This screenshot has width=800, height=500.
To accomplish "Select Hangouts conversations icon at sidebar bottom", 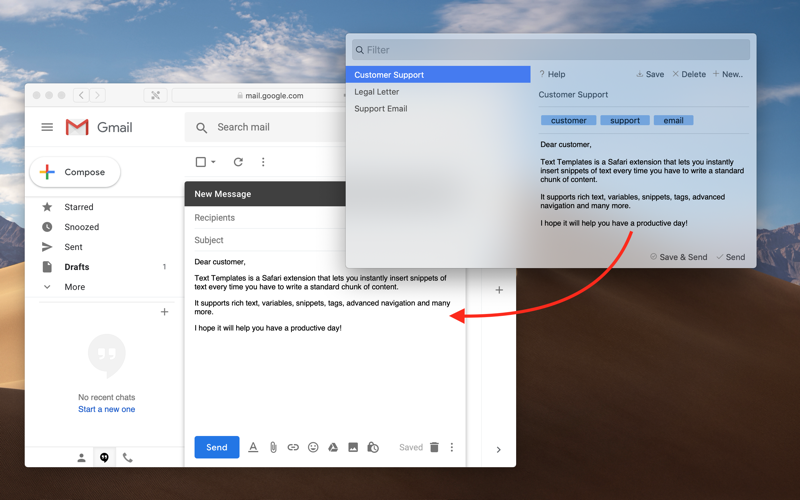I will (x=104, y=458).
